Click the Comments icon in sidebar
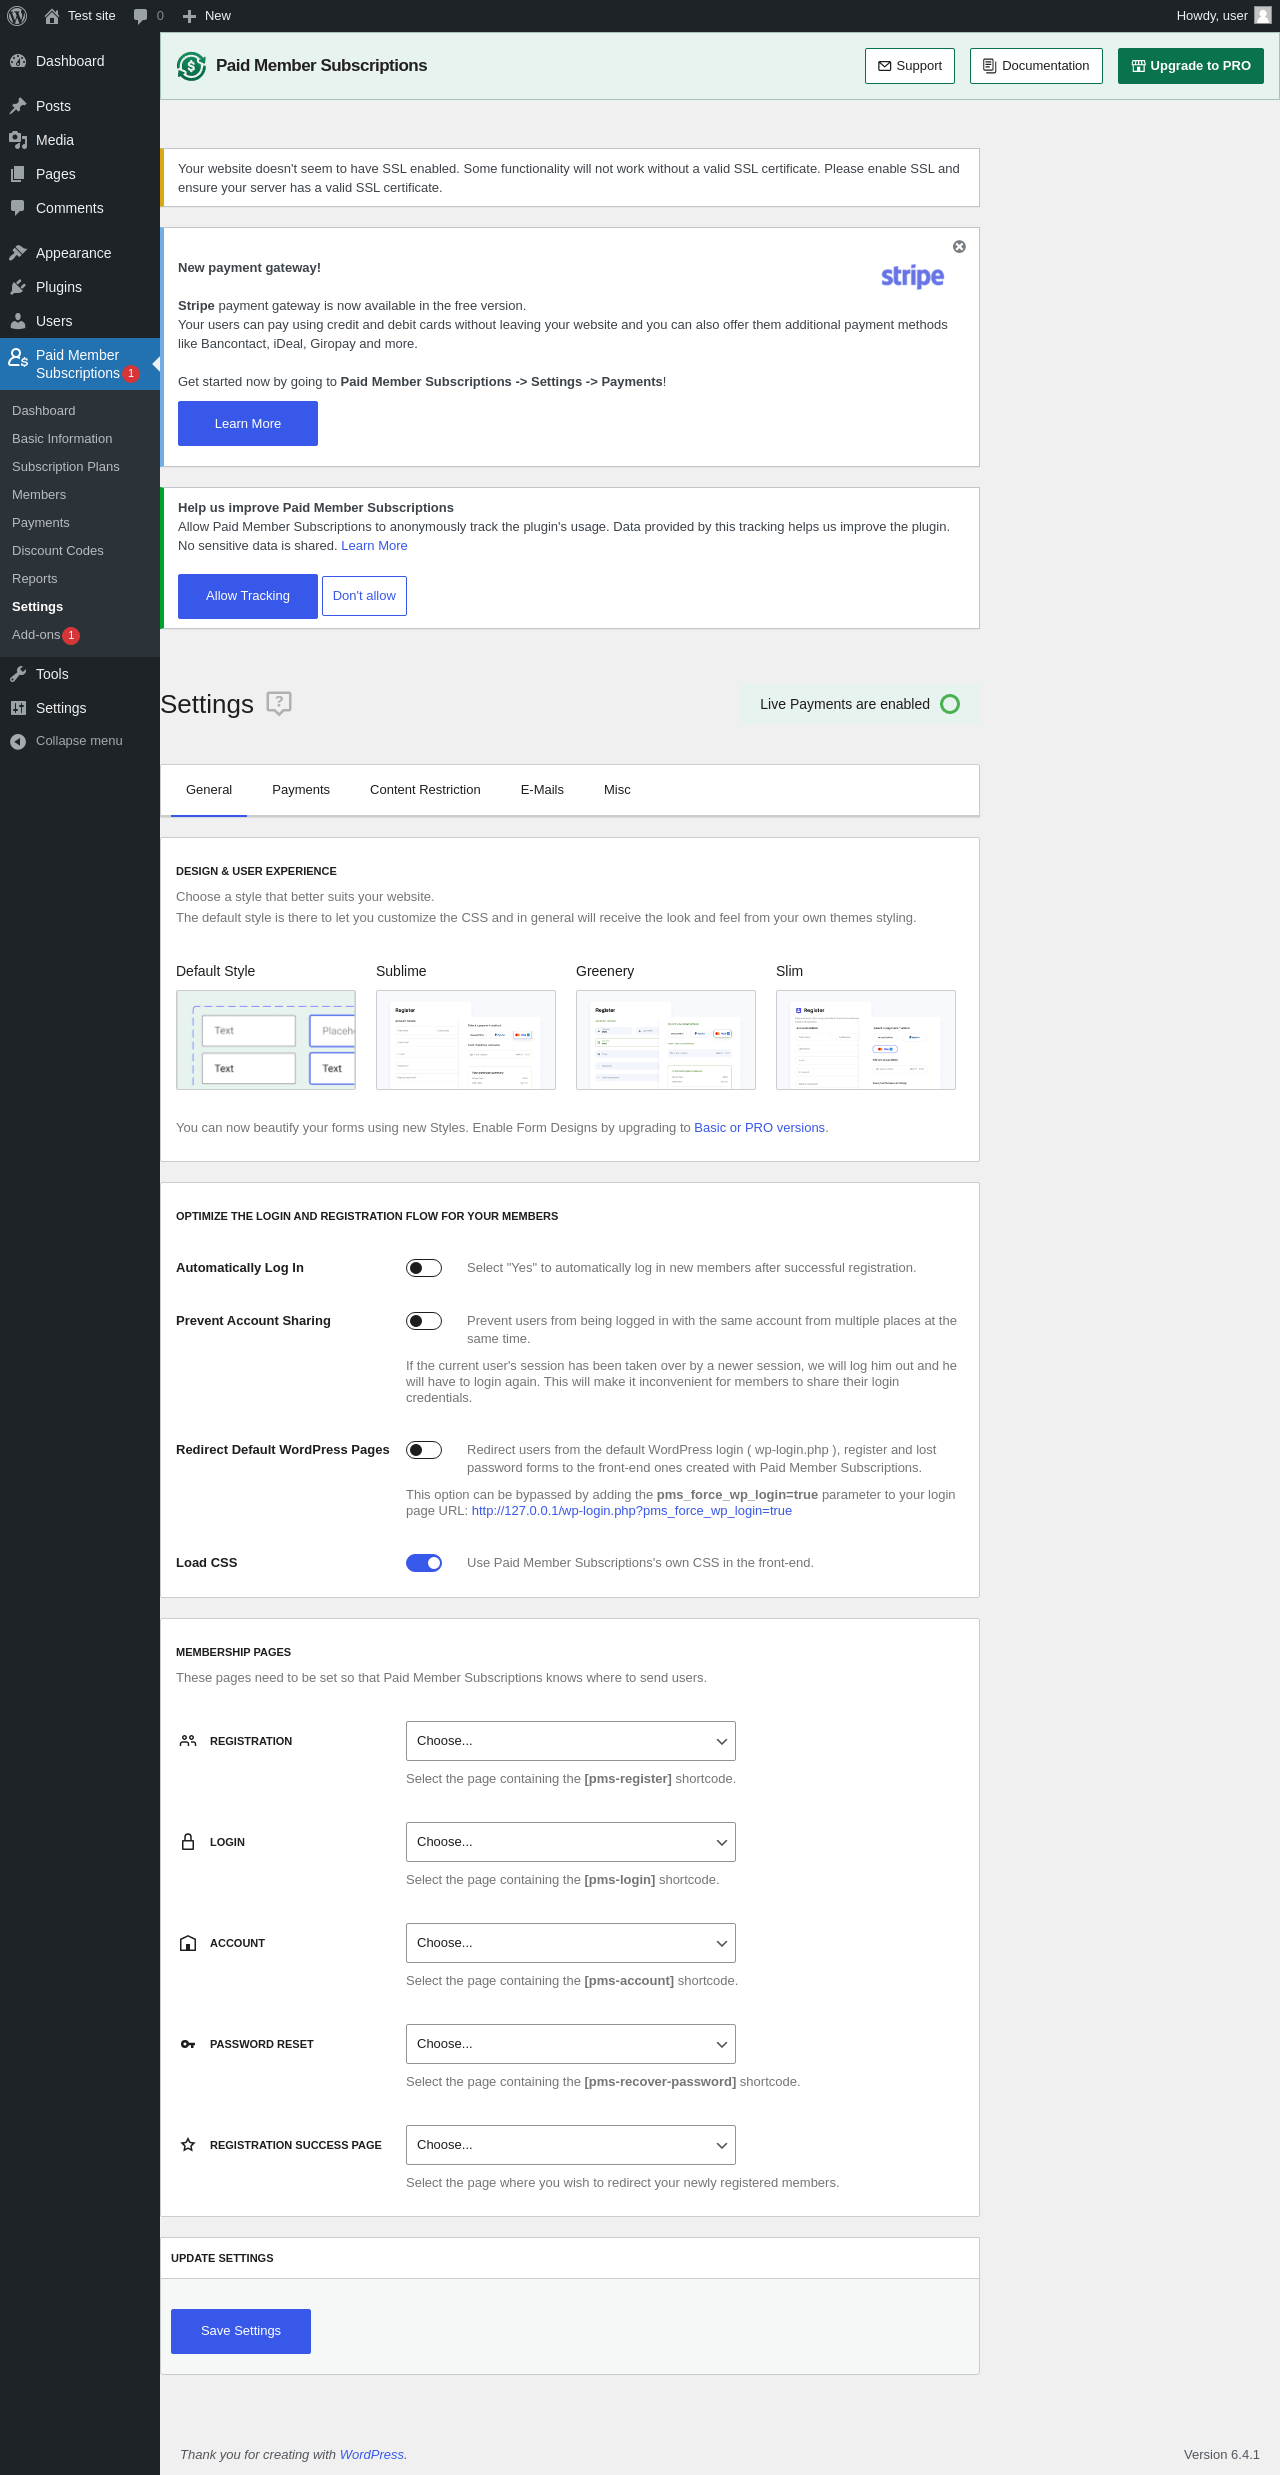 18,208
